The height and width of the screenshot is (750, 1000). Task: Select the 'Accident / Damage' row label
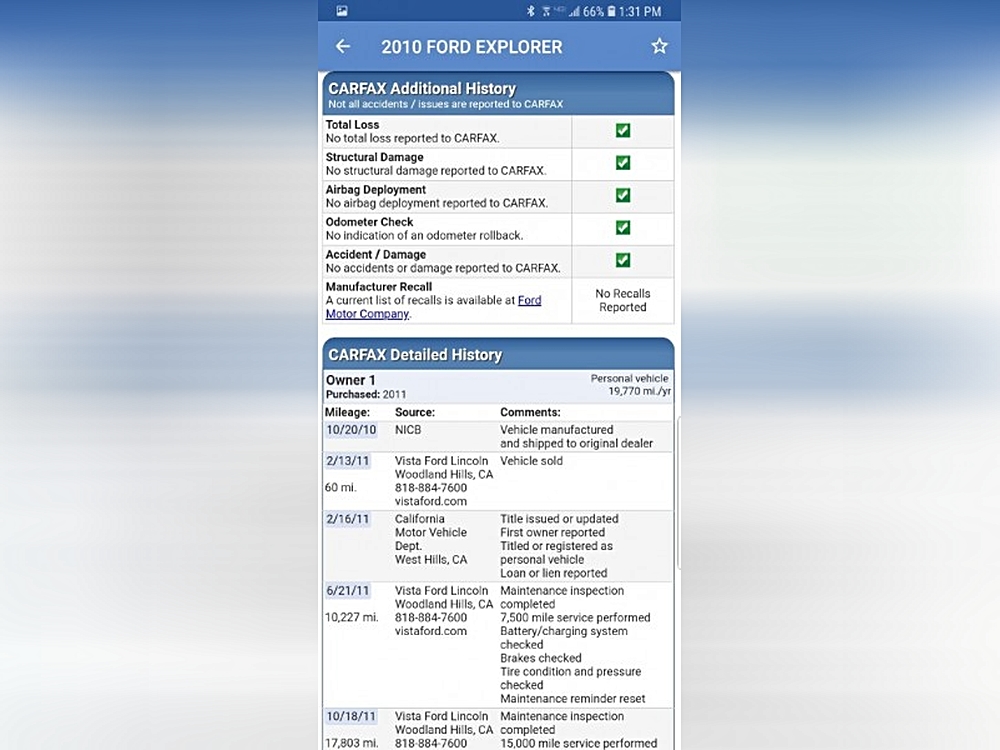[376, 254]
